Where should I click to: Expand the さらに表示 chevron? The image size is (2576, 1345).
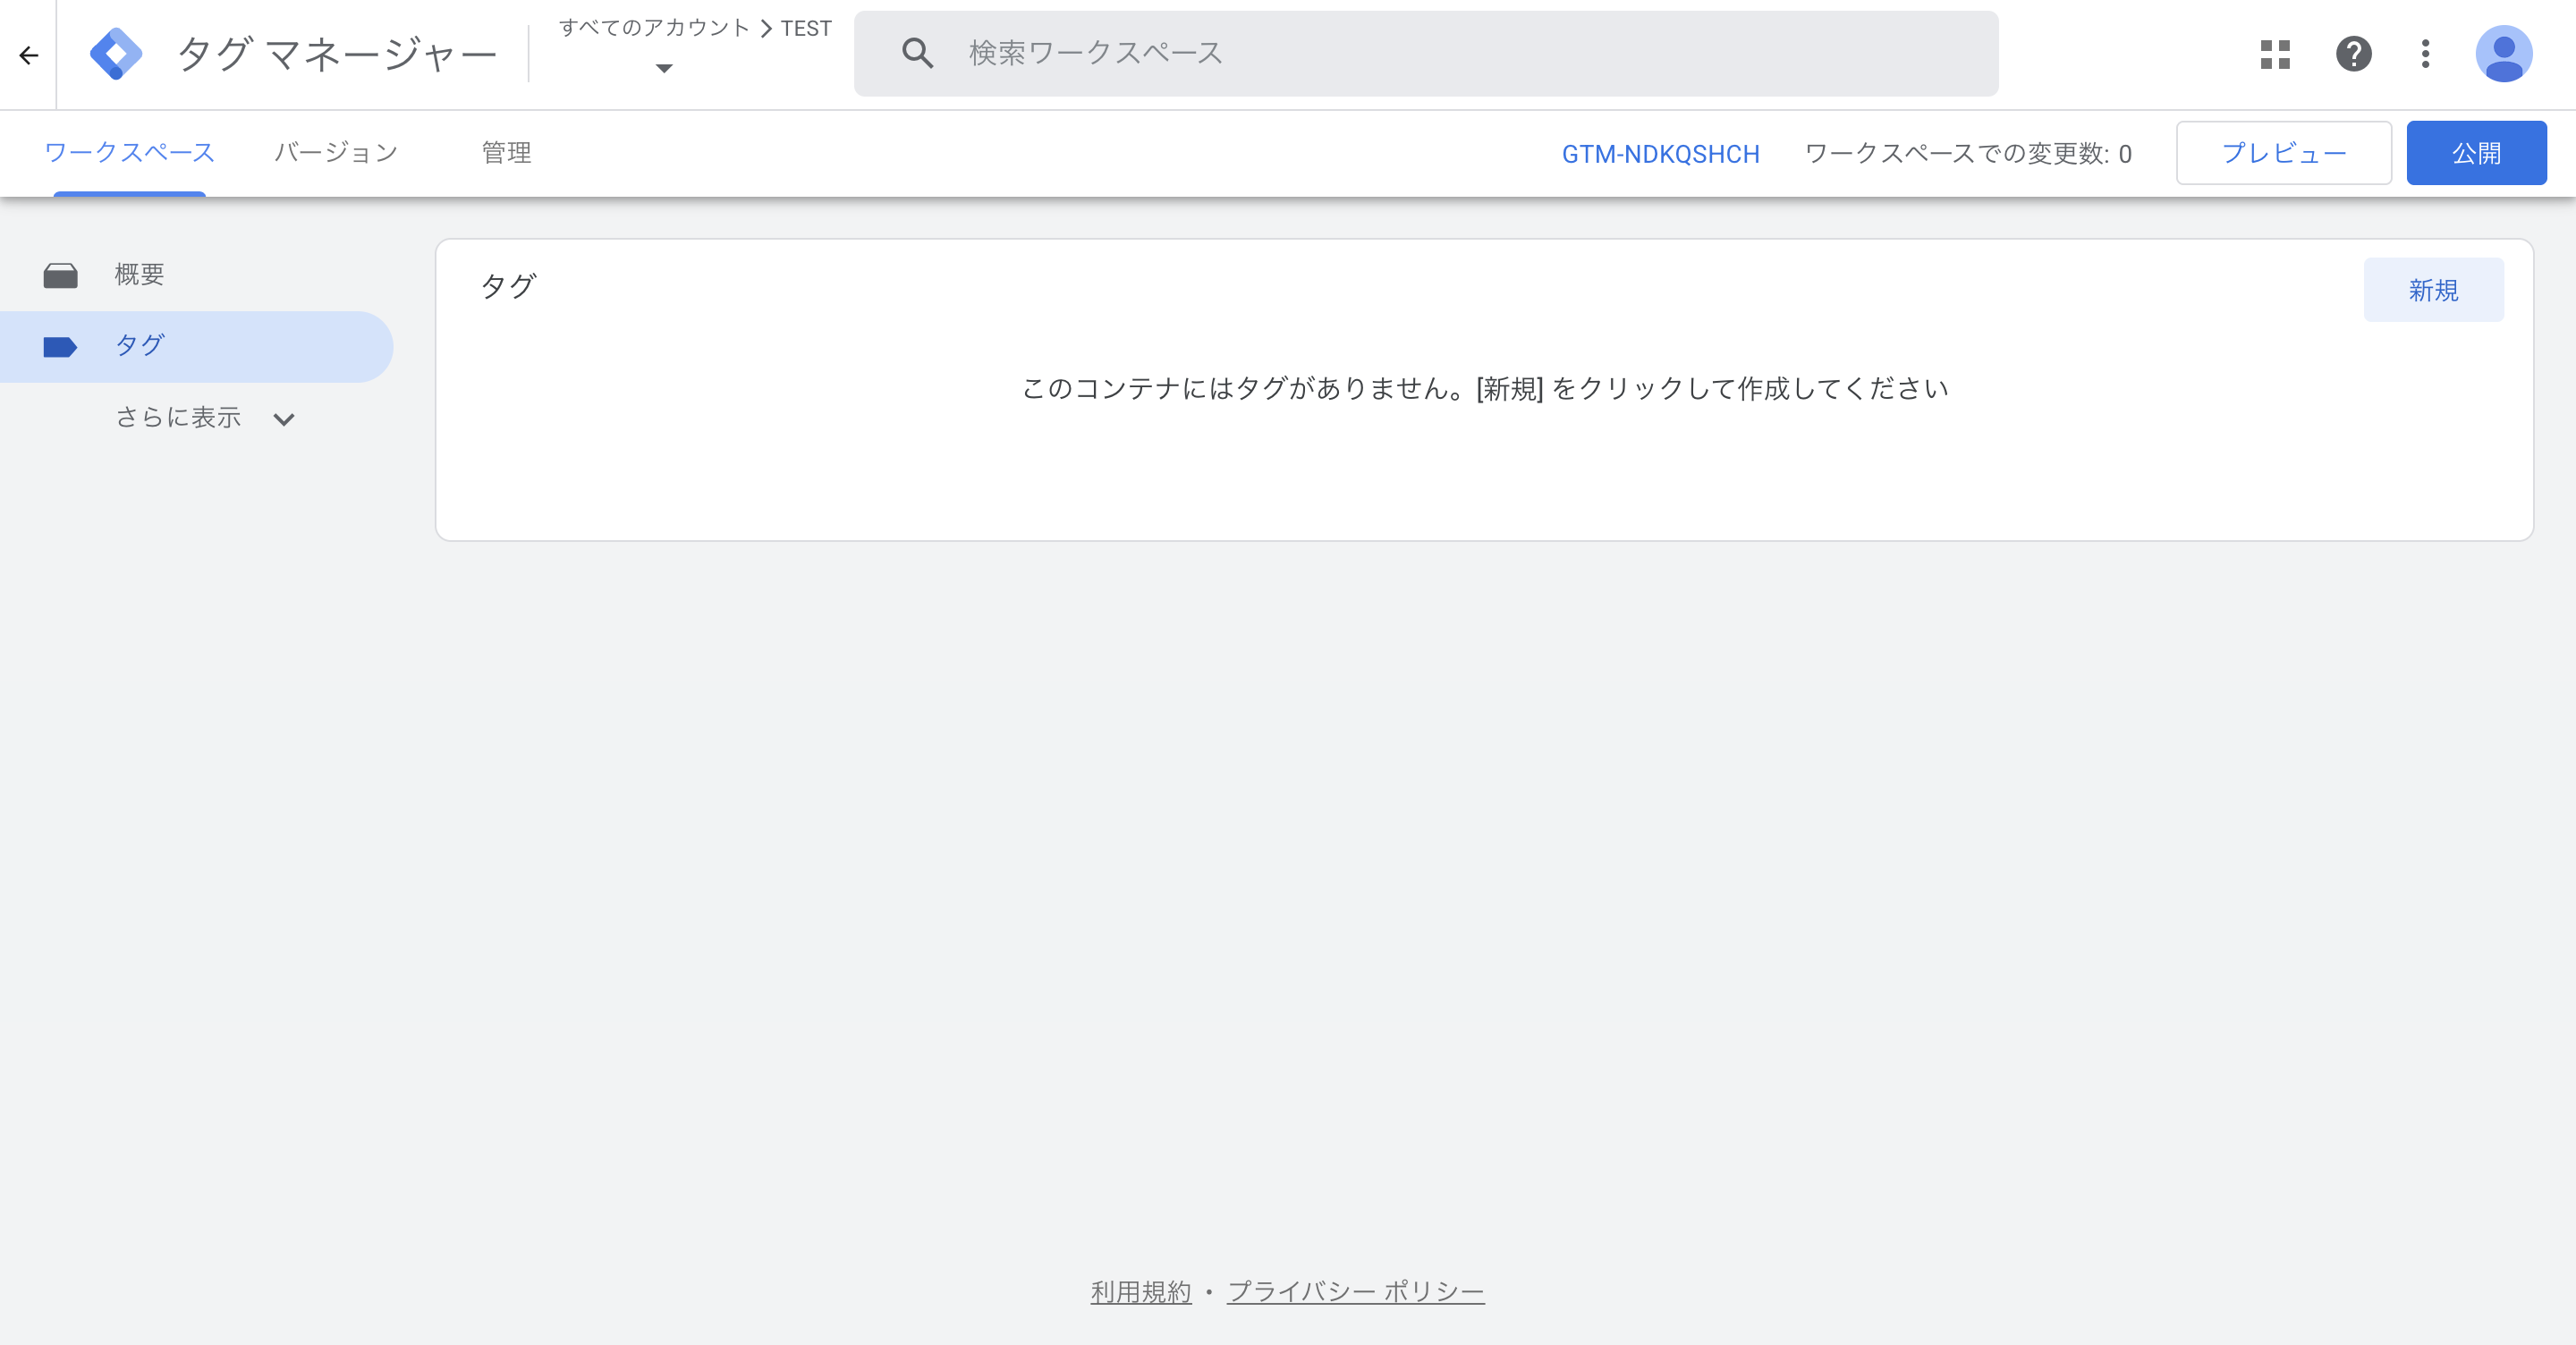point(284,419)
